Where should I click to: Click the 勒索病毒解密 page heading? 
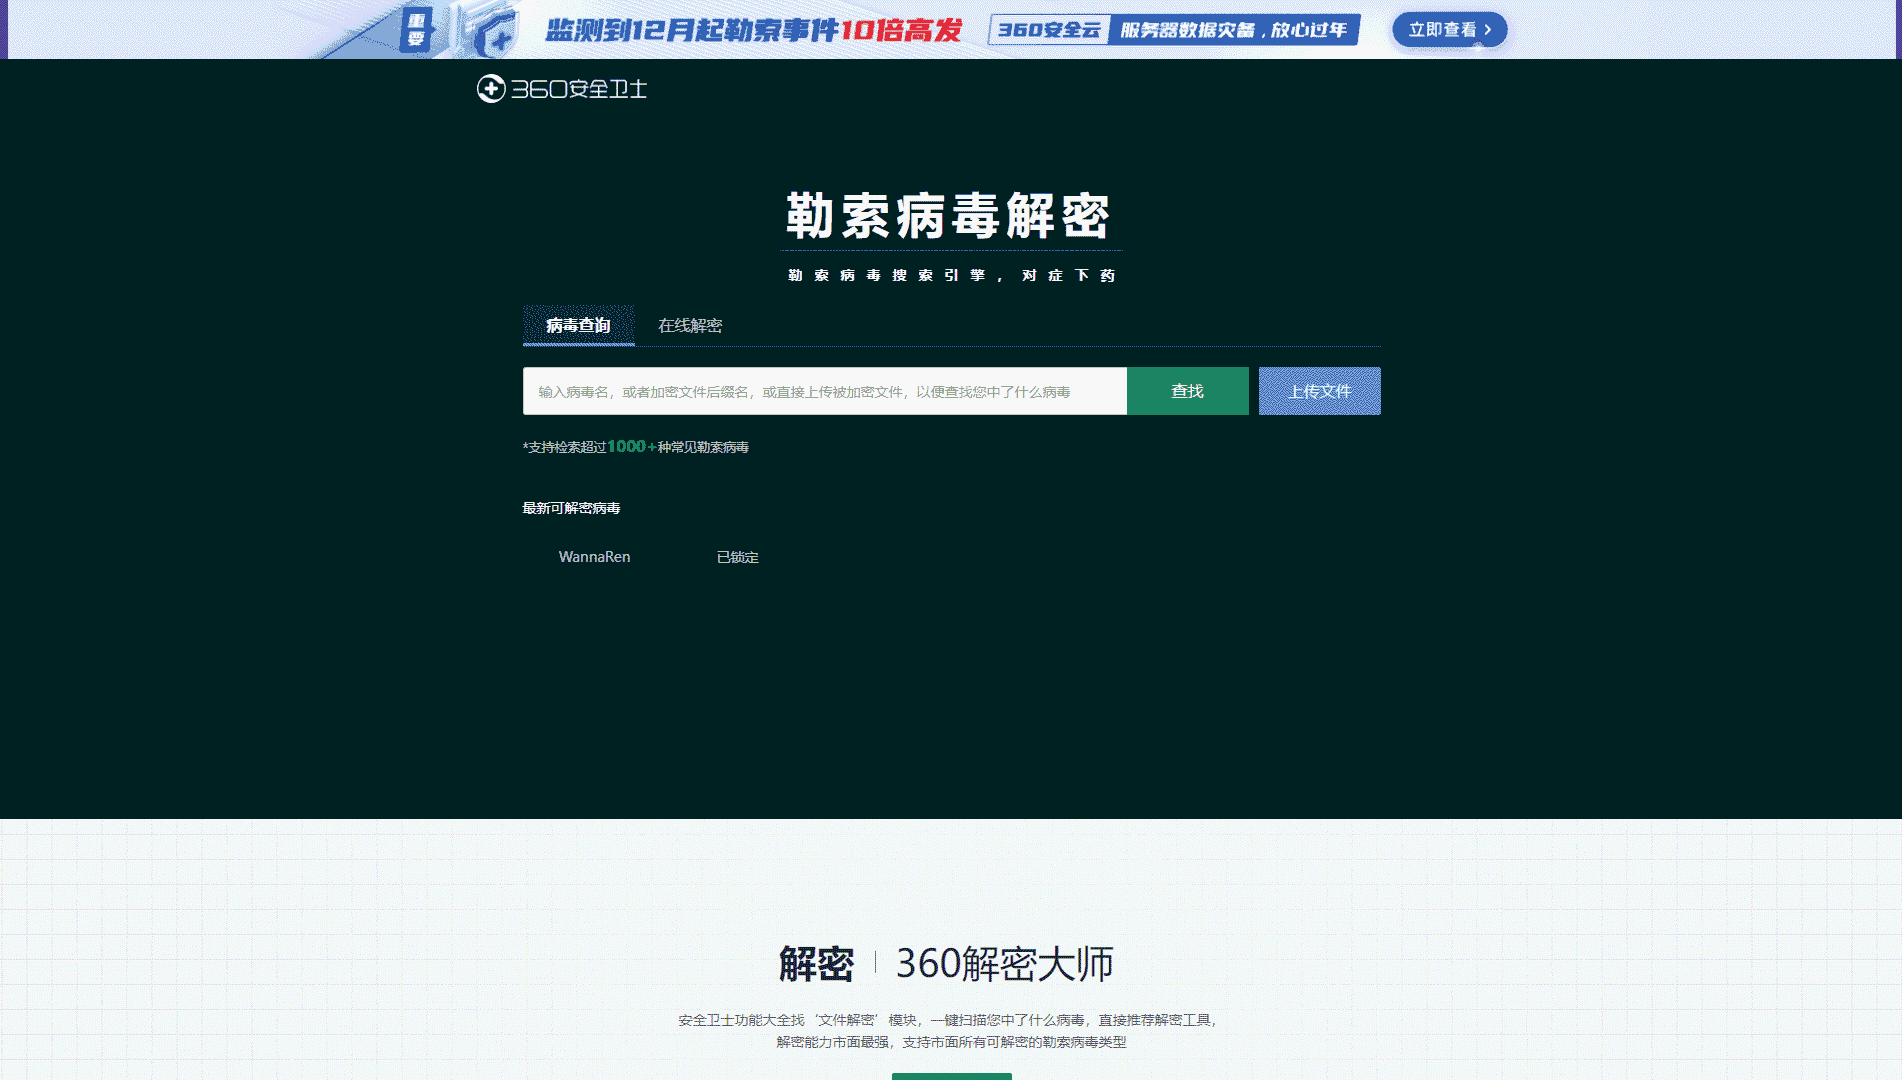[x=948, y=216]
